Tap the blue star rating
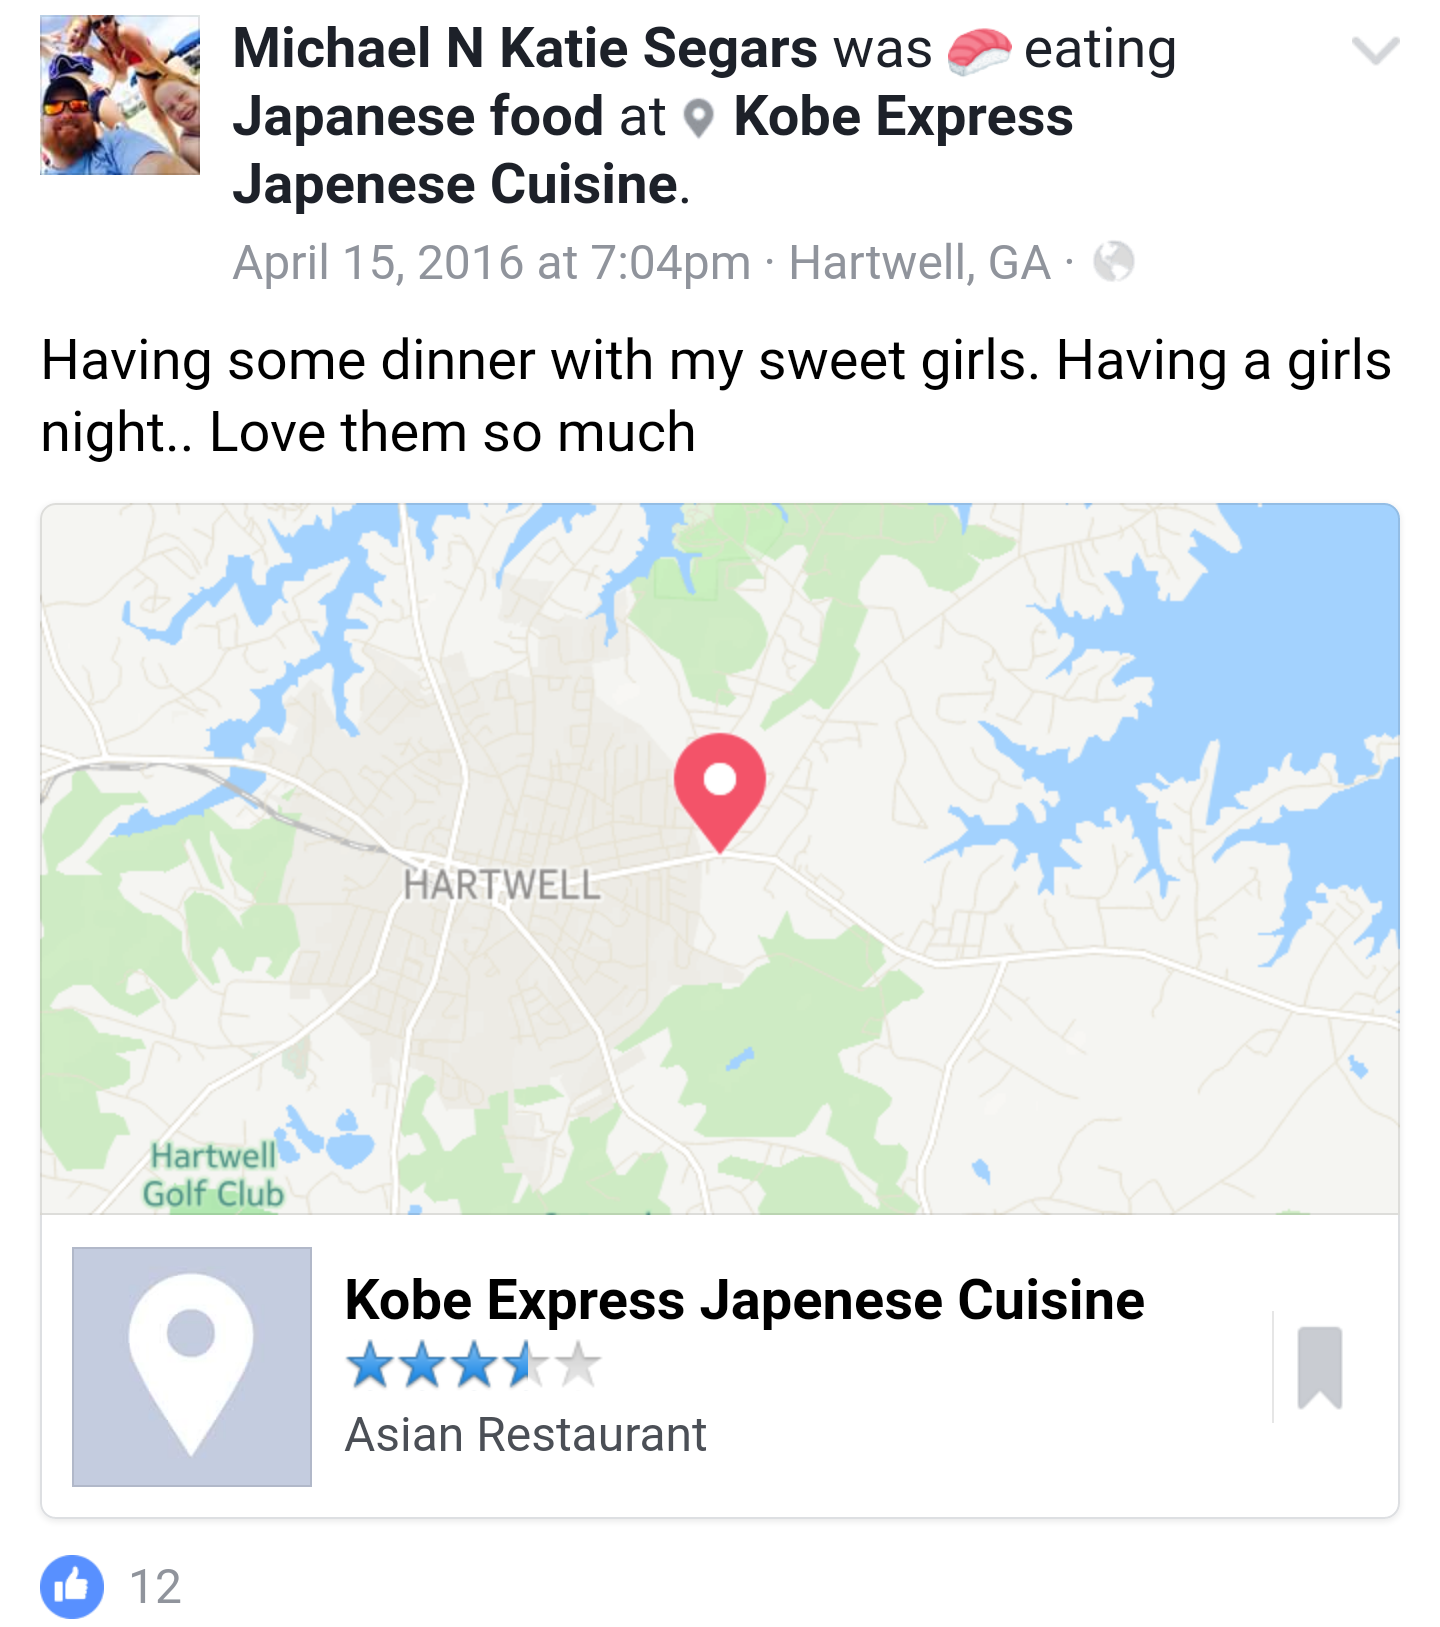The width and height of the screenshot is (1440, 1627). (473, 1366)
